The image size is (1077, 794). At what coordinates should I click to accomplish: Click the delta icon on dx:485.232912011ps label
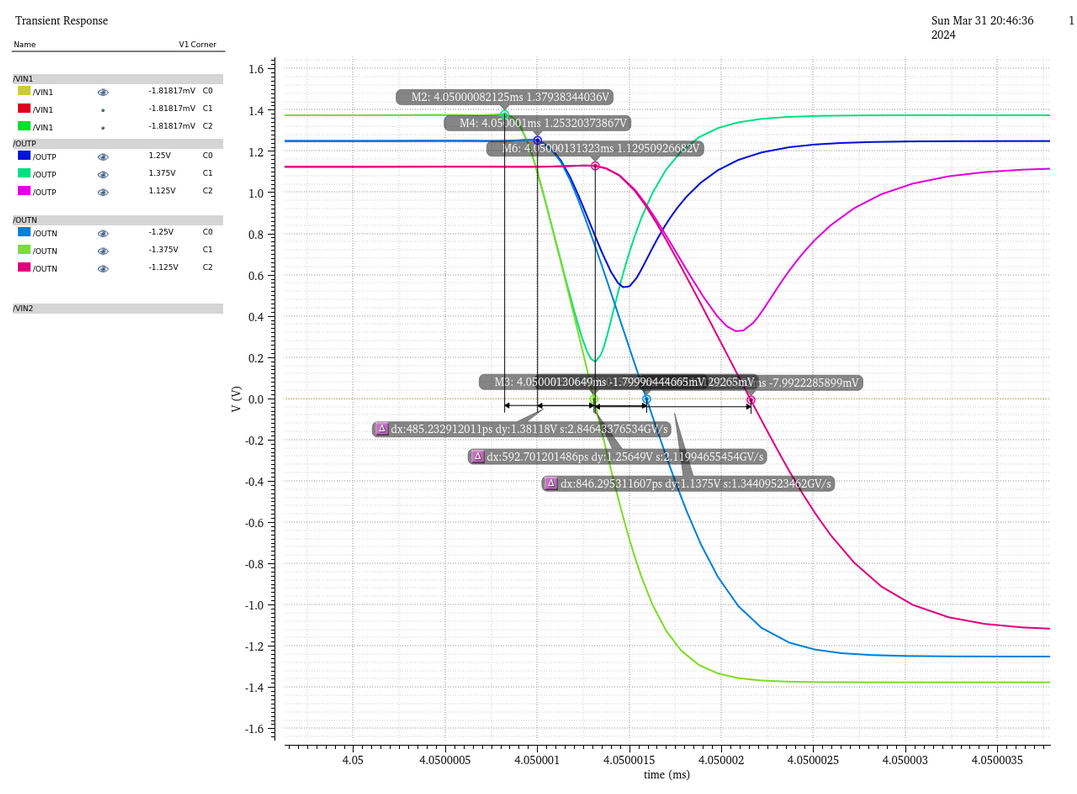click(381, 429)
